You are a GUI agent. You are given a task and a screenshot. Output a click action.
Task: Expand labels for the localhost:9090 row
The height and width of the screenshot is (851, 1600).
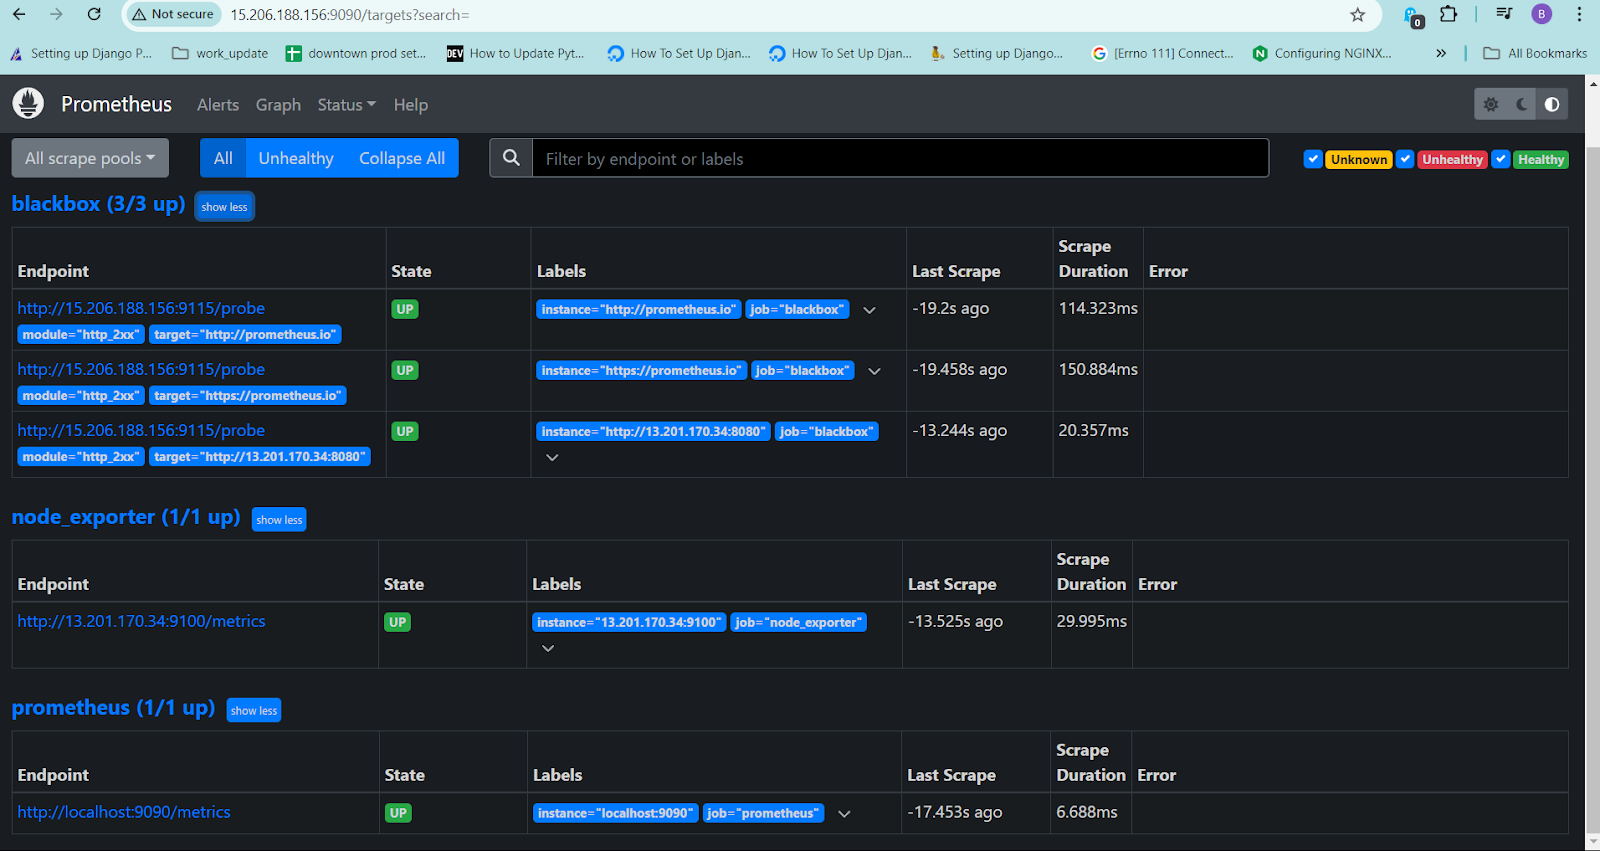(844, 814)
